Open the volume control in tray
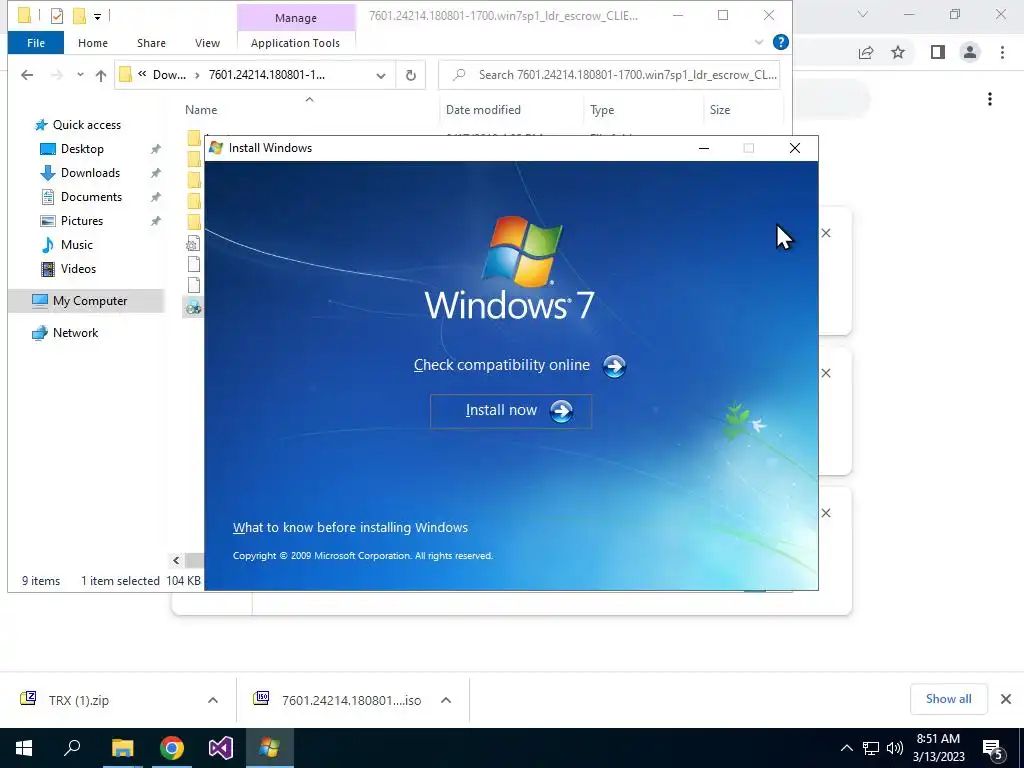Image resolution: width=1024 pixels, height=768 pixels. (x=895, y=748)
